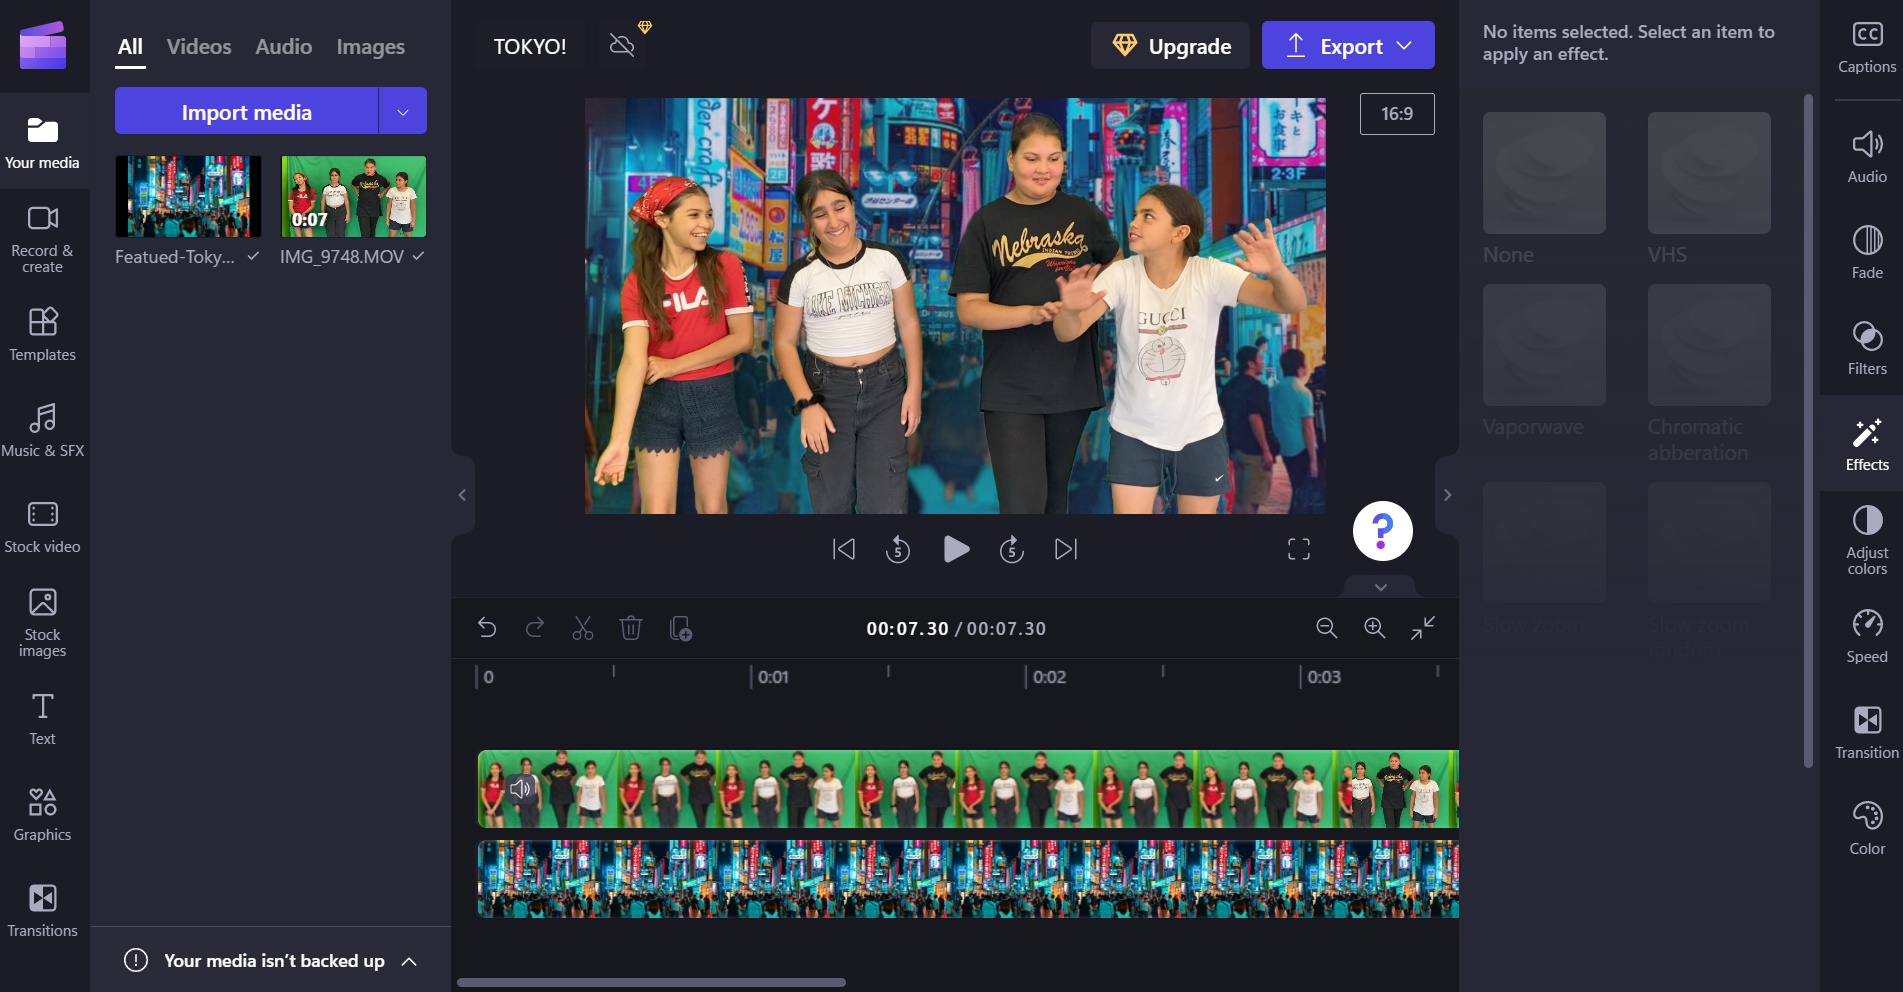Open the Filters panel icon
This screenshot has height=992, width=1903.
pos(1866,347)
